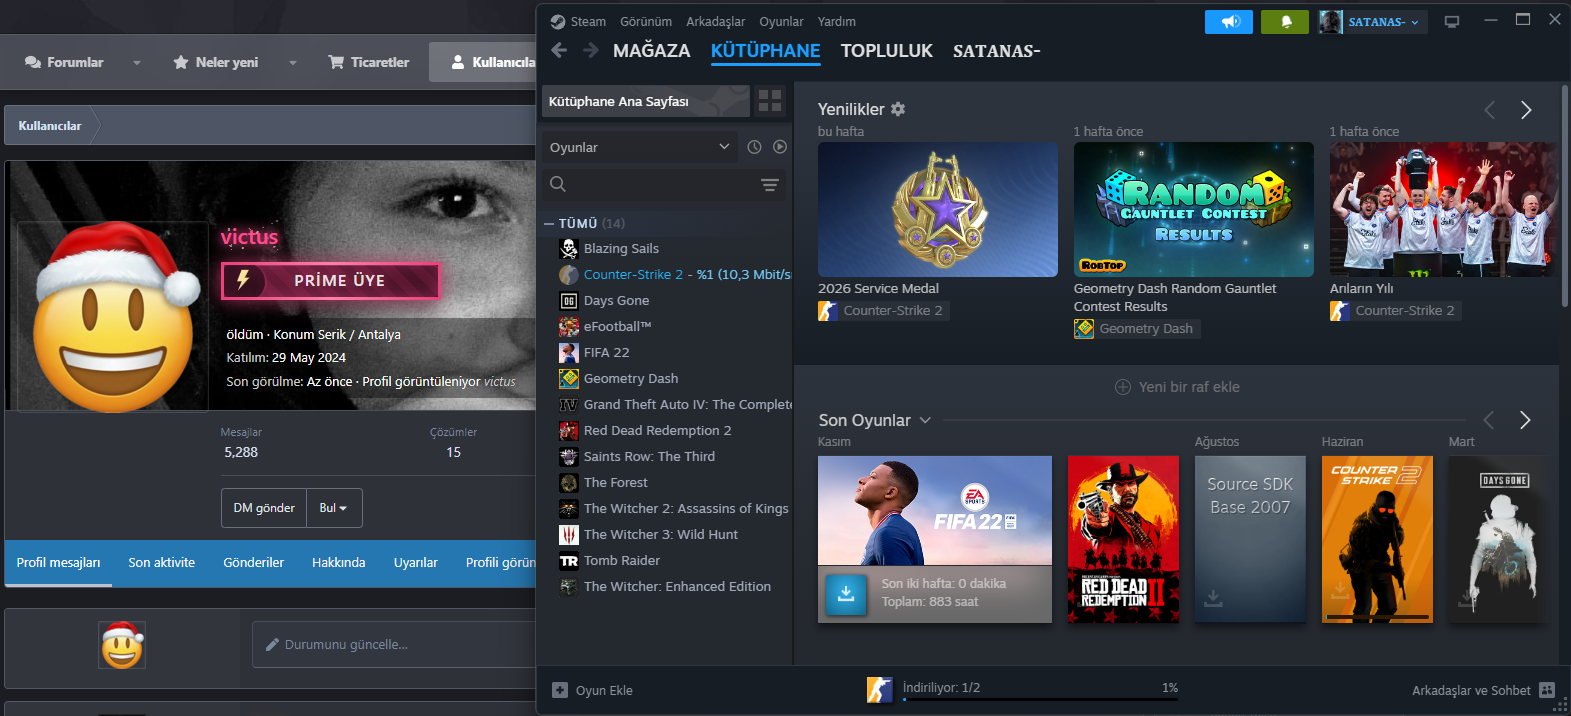
Task: Click The Witcher 3 list icon
Action: pyautogui.click(x=569, y=534)
